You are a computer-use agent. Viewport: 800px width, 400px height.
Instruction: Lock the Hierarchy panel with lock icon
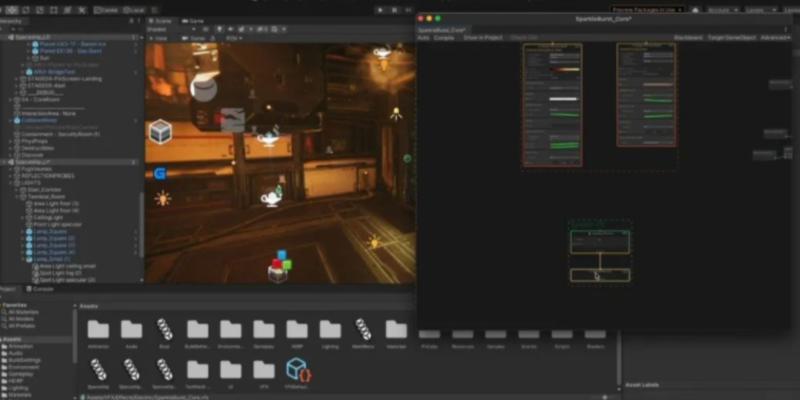(132, 21)
